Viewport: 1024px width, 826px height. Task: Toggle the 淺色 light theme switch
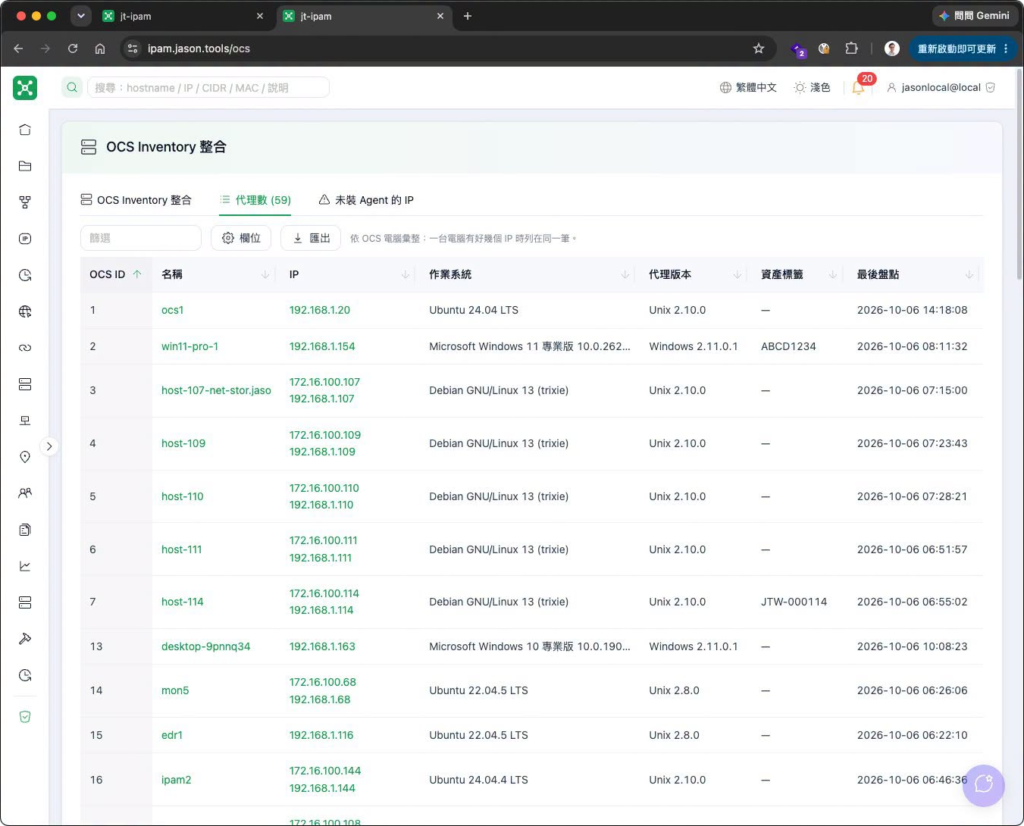click(812, 87)
